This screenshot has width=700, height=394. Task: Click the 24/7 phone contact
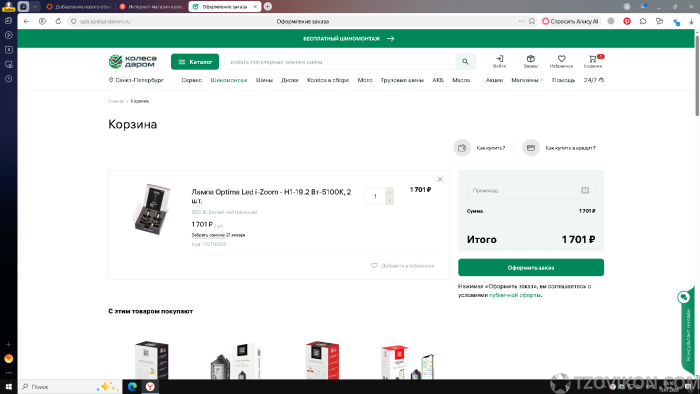click(x=594, y=80)
